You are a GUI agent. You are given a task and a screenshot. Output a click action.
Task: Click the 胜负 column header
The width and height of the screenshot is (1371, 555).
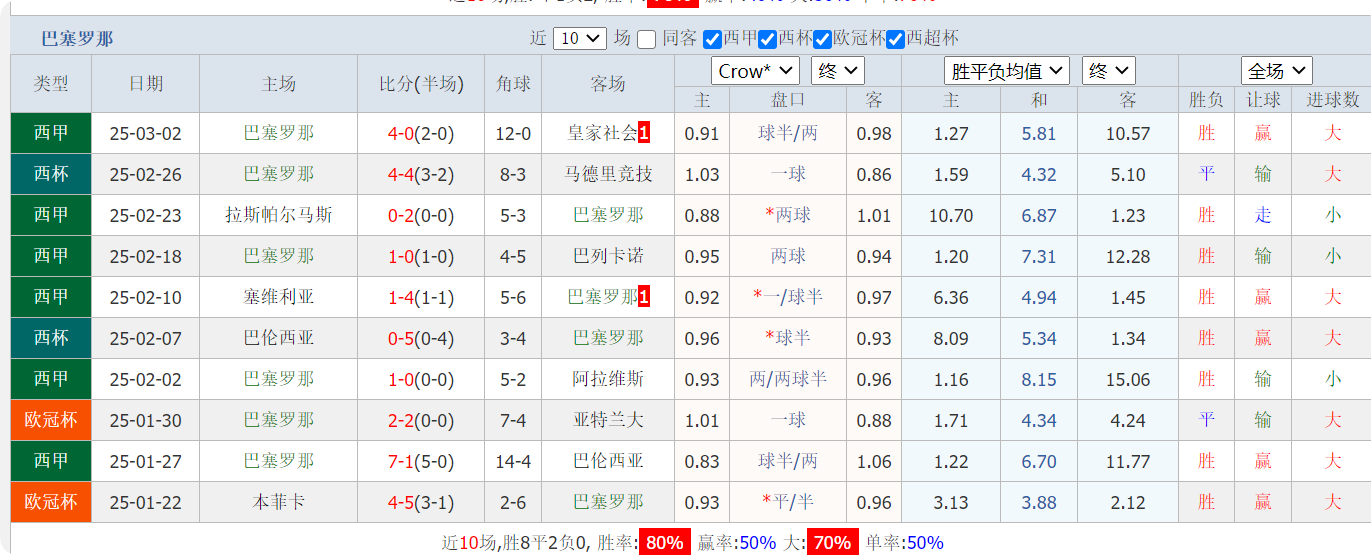pyautogui.click(x=1206, y=100)
